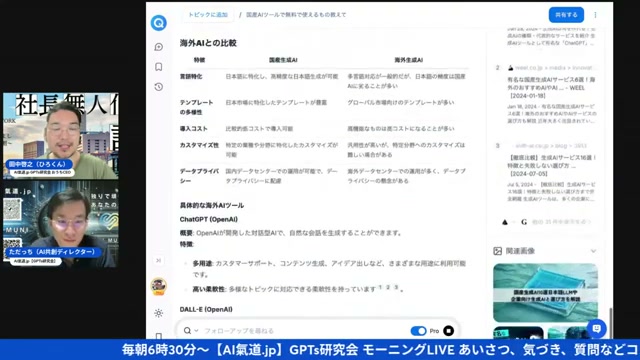Click the table row label テンプレートの多様性

[x=196, y=107]
